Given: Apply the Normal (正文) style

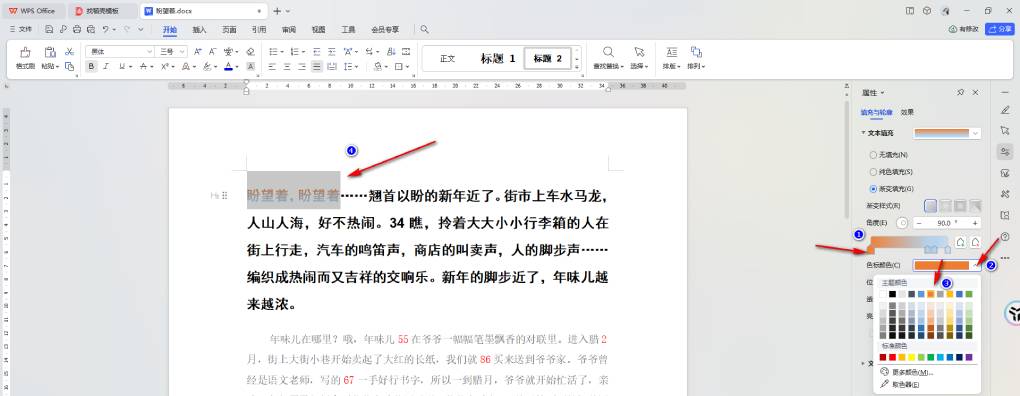Looking at the screenshot, I should pos(448,59).
